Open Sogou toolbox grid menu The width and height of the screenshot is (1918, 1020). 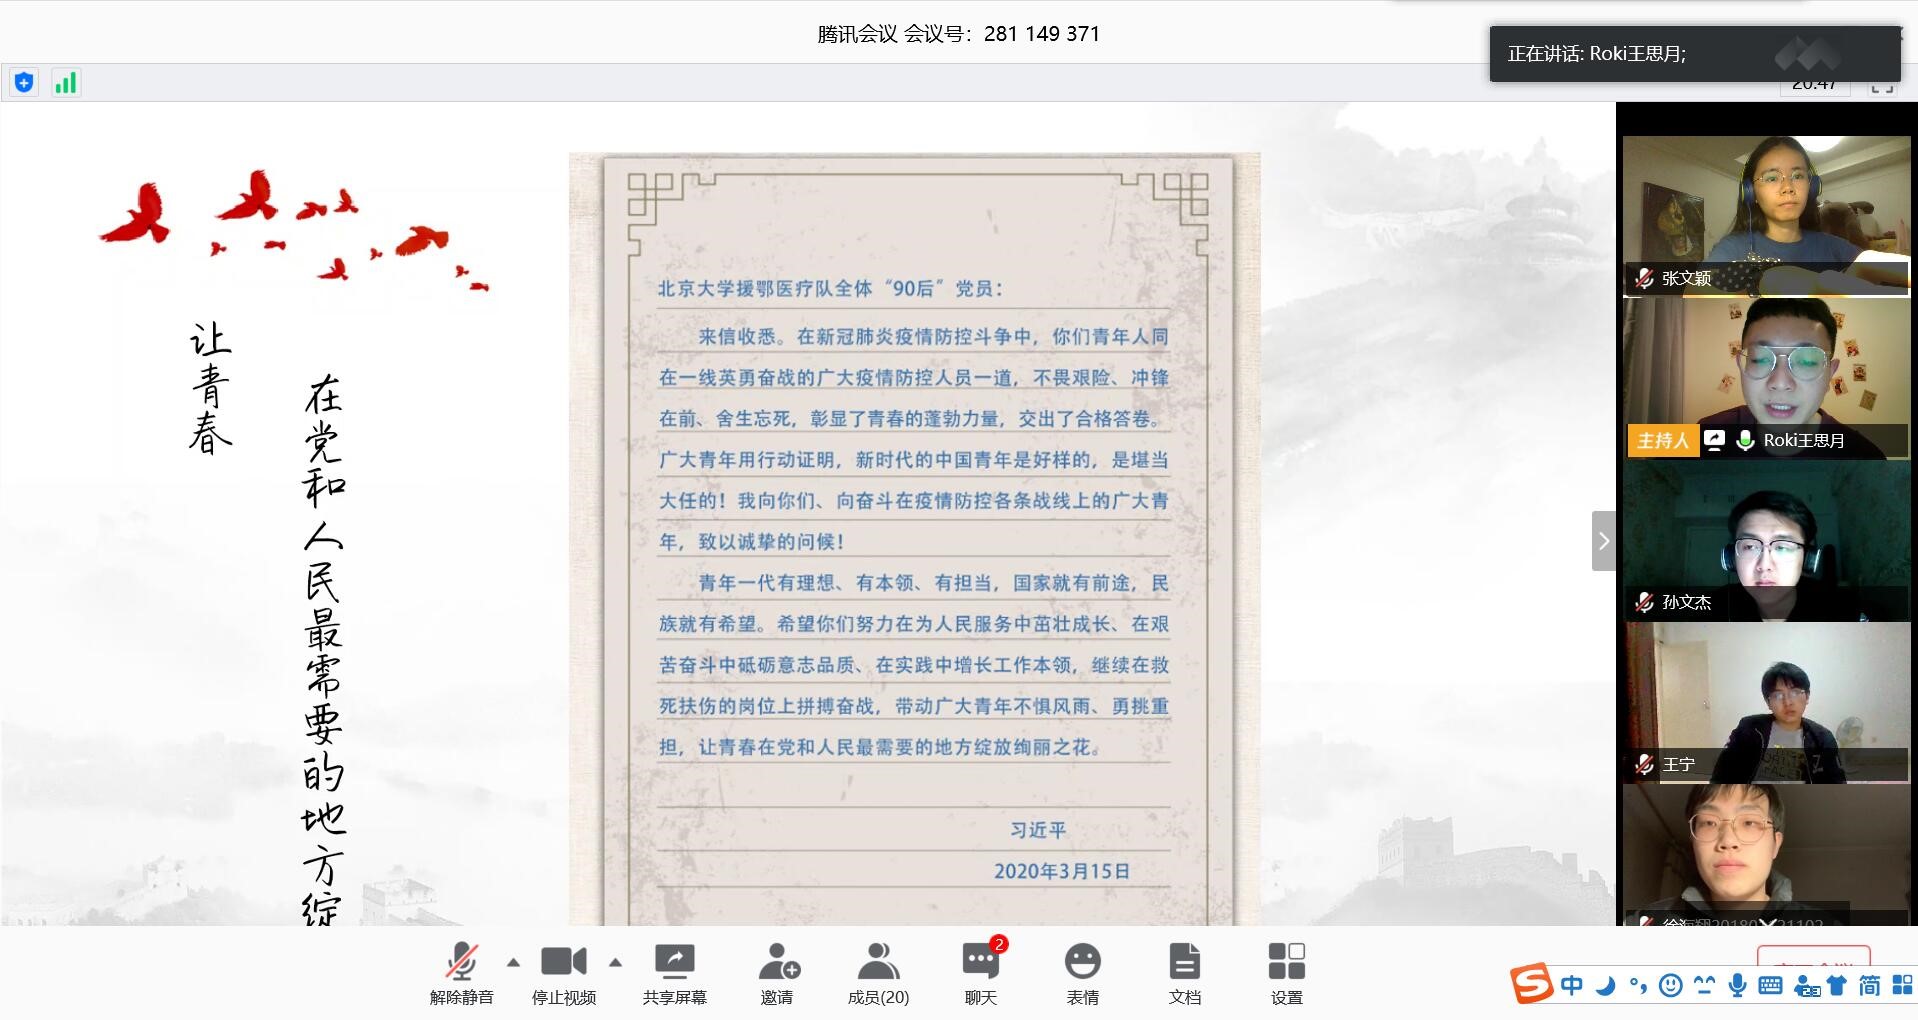(x=1902, y=986)
